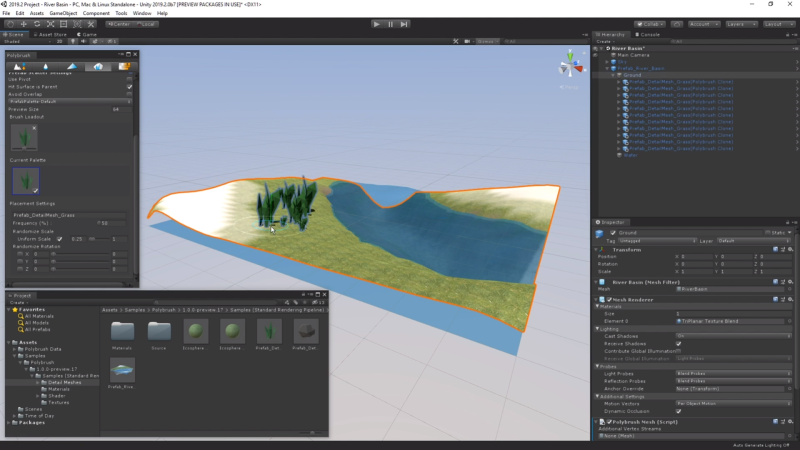Open Reflection Probes dropdown
This screenshot has width=800, height=450.
(734, 381)
